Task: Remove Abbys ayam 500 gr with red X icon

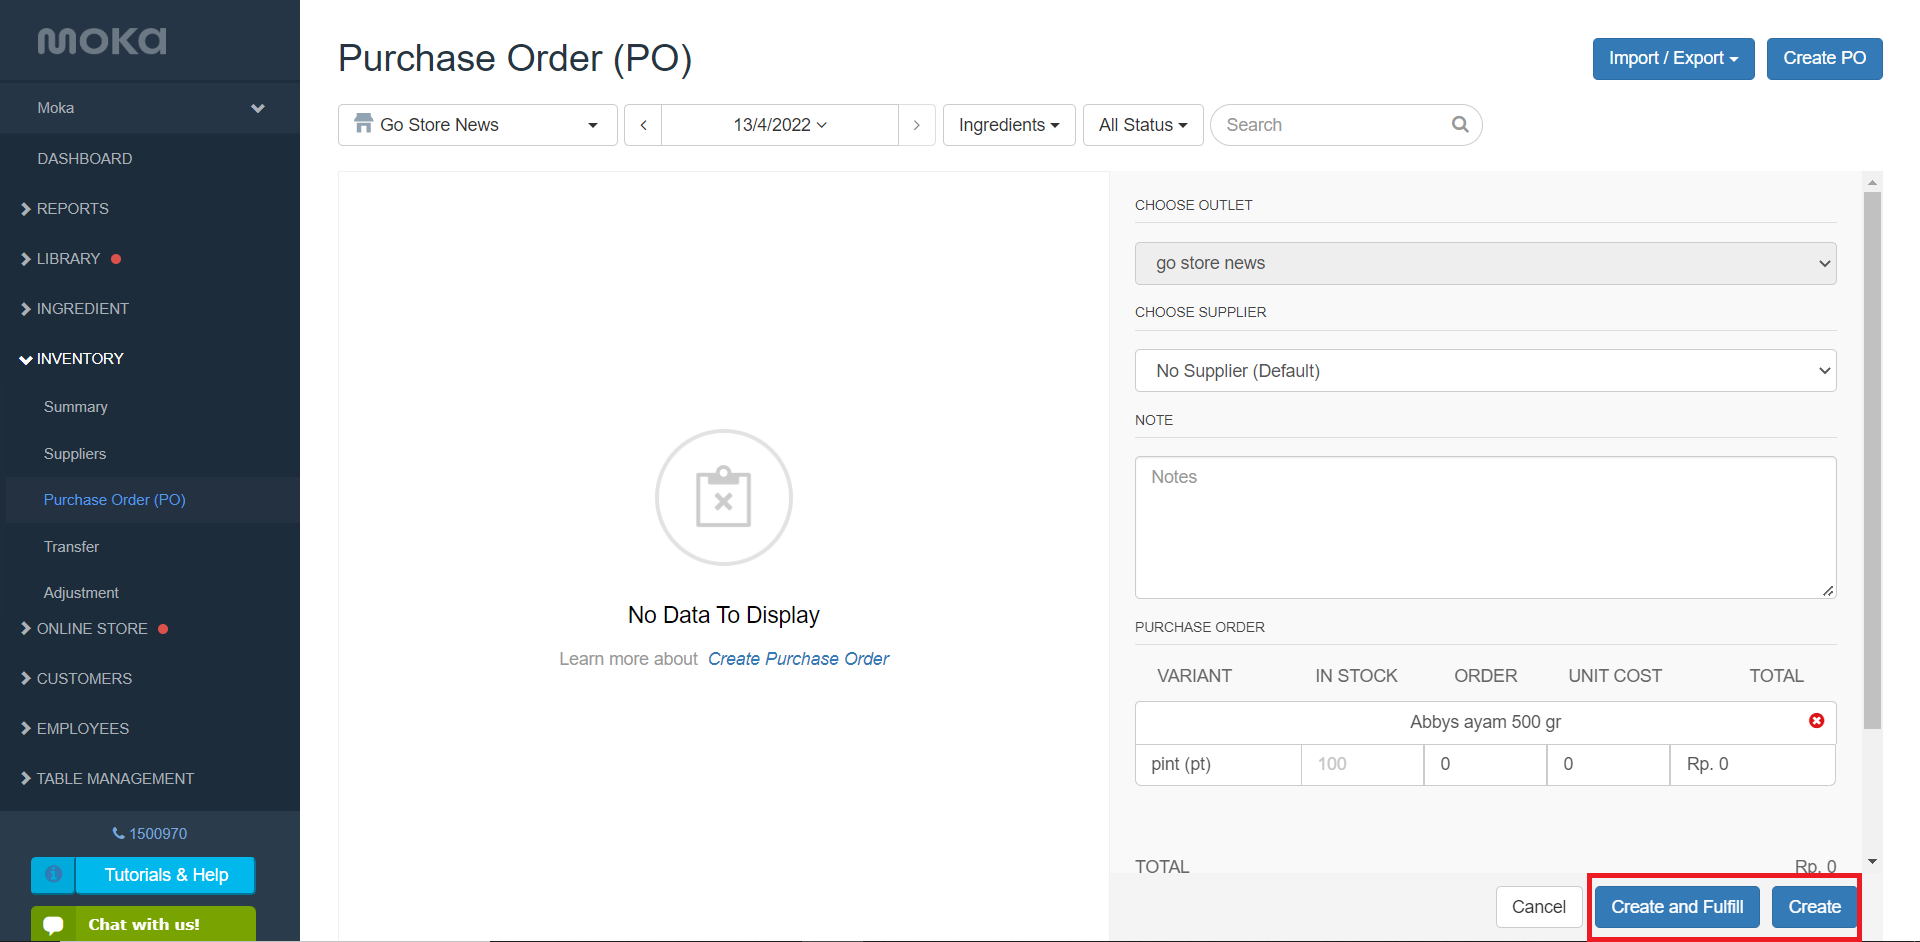Action: 1817,720
